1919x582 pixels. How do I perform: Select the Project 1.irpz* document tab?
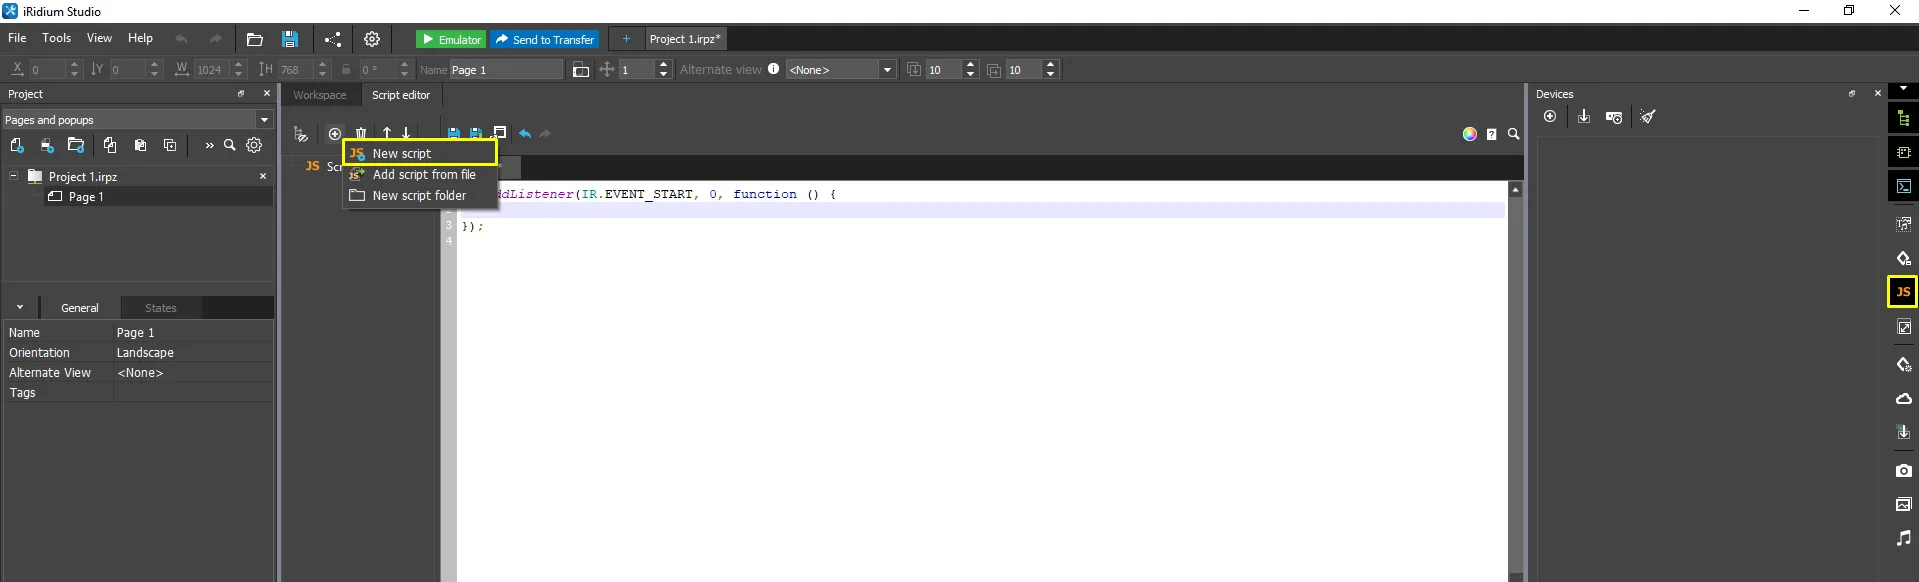click(x=685, y=39)
